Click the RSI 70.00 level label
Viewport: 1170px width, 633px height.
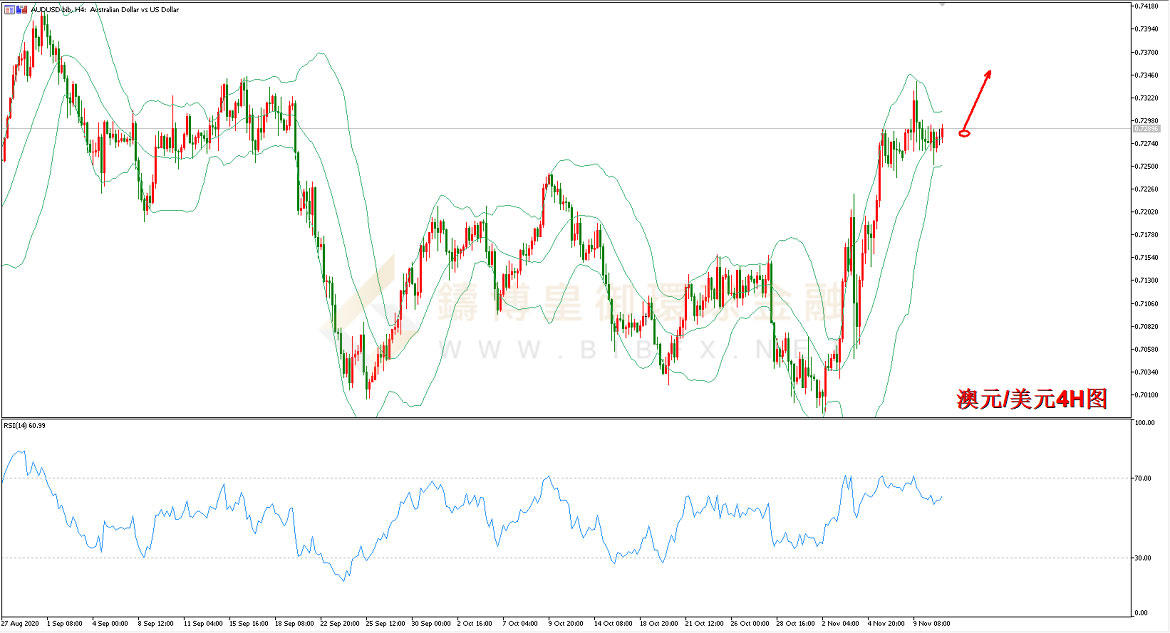coord(1142,478)
